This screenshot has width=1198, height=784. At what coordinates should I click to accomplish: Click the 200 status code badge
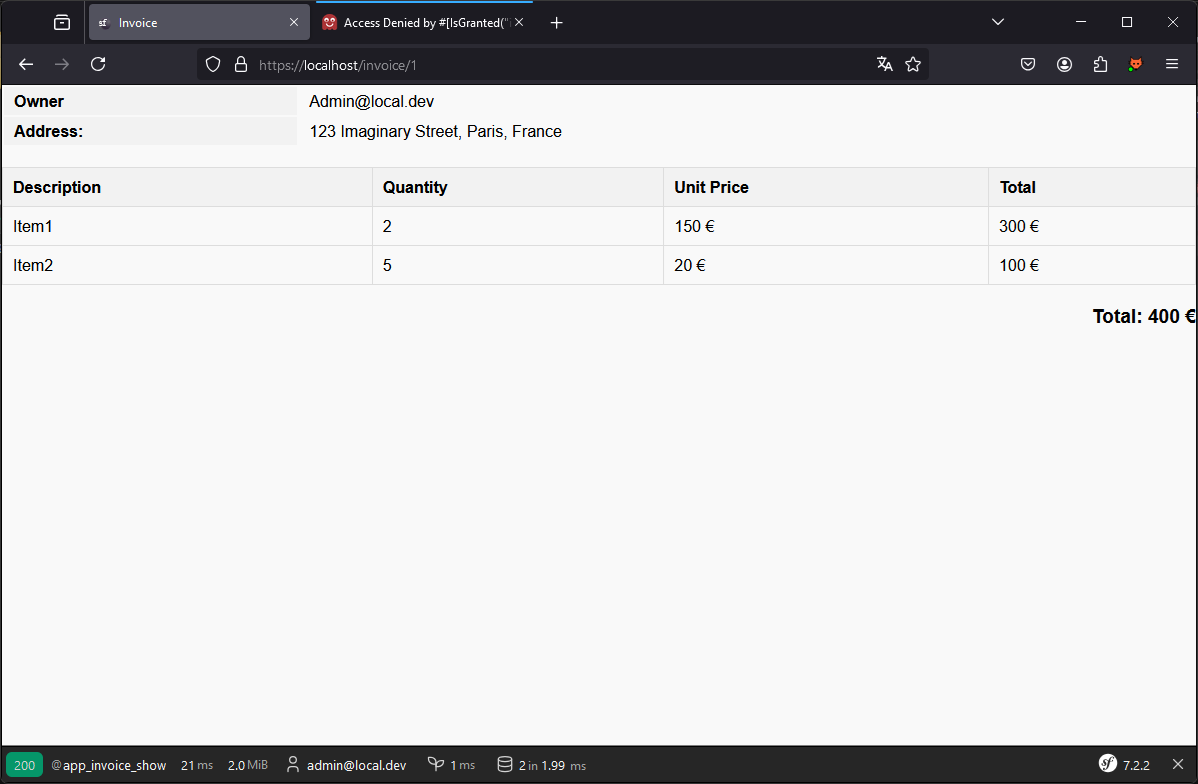tap(24, 765)
